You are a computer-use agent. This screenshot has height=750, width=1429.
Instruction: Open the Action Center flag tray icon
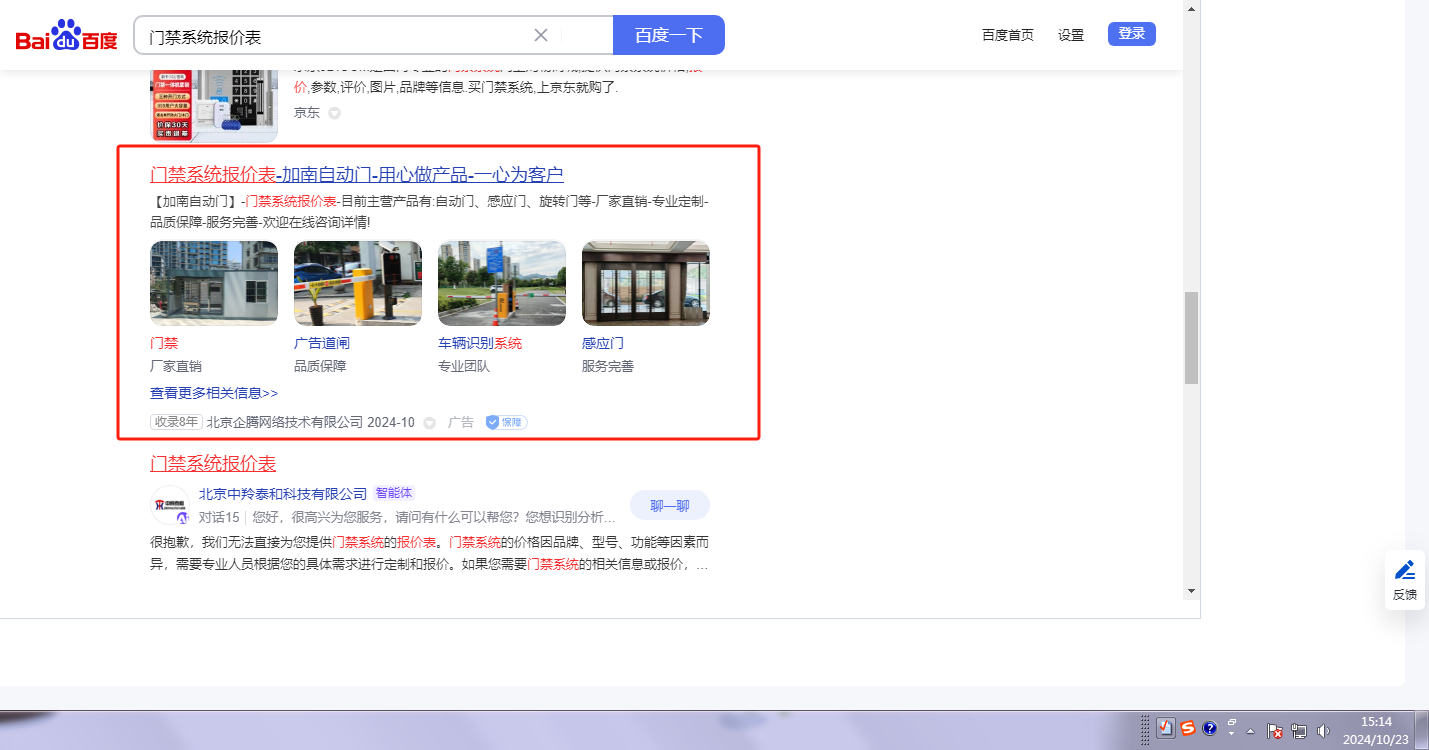click(x=1275, y=731)
